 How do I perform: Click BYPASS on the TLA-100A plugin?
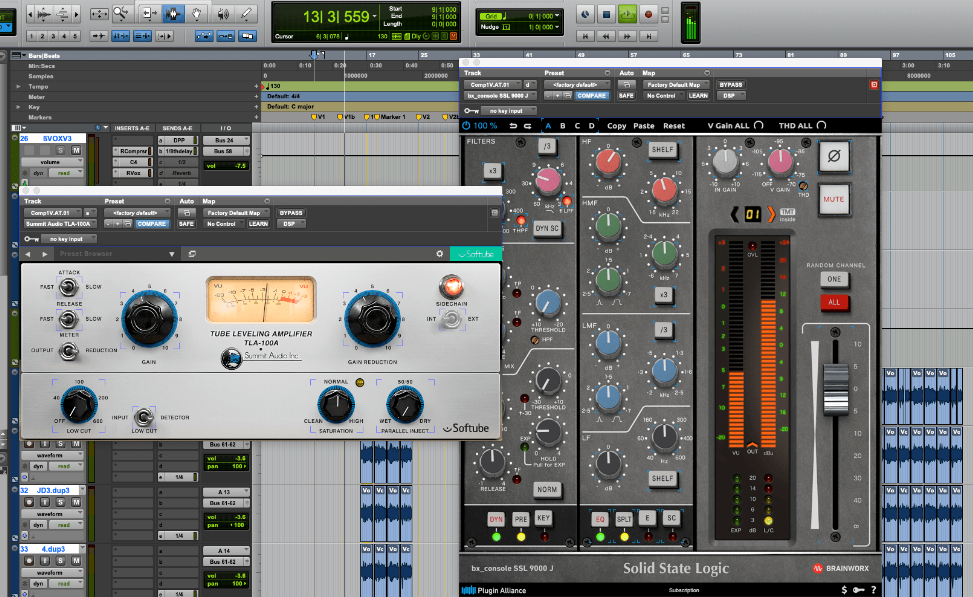coord(291,213)
